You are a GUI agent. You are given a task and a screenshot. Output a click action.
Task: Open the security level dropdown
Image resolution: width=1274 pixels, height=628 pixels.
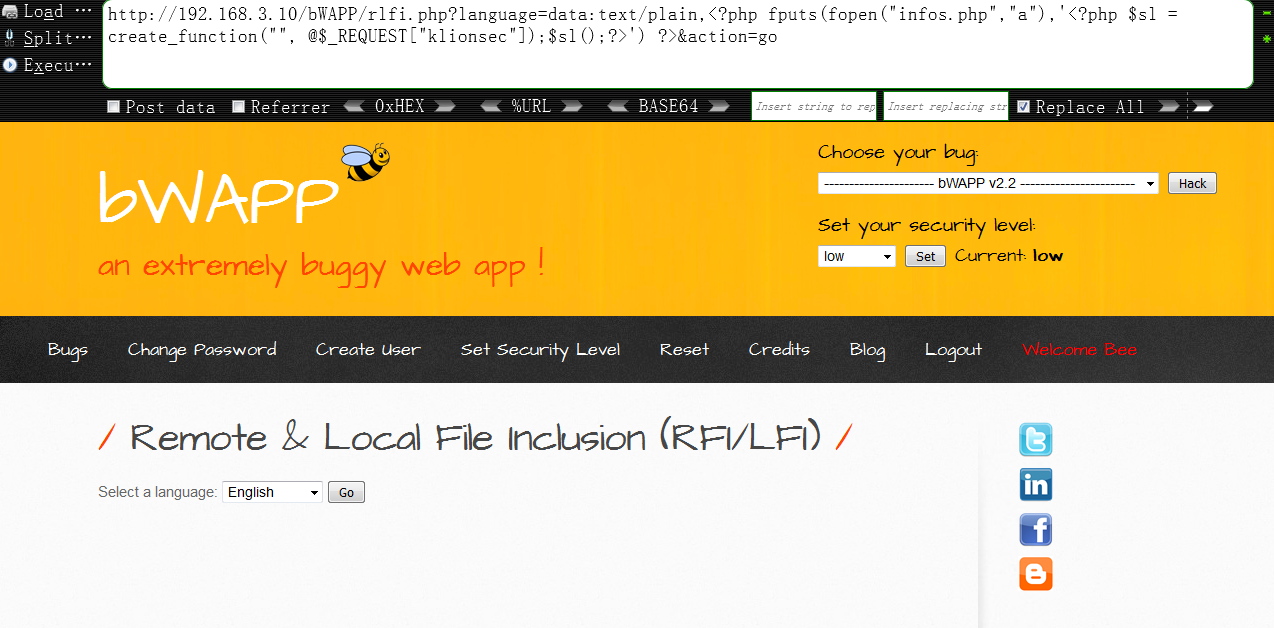[x=856, y=256]
